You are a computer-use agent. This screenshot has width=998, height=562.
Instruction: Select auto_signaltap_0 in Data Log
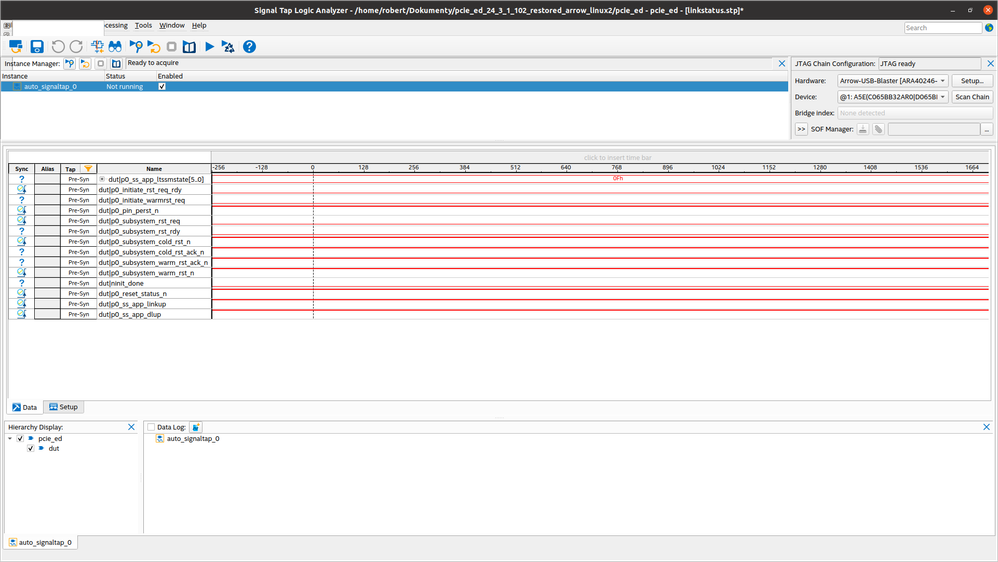192,439
